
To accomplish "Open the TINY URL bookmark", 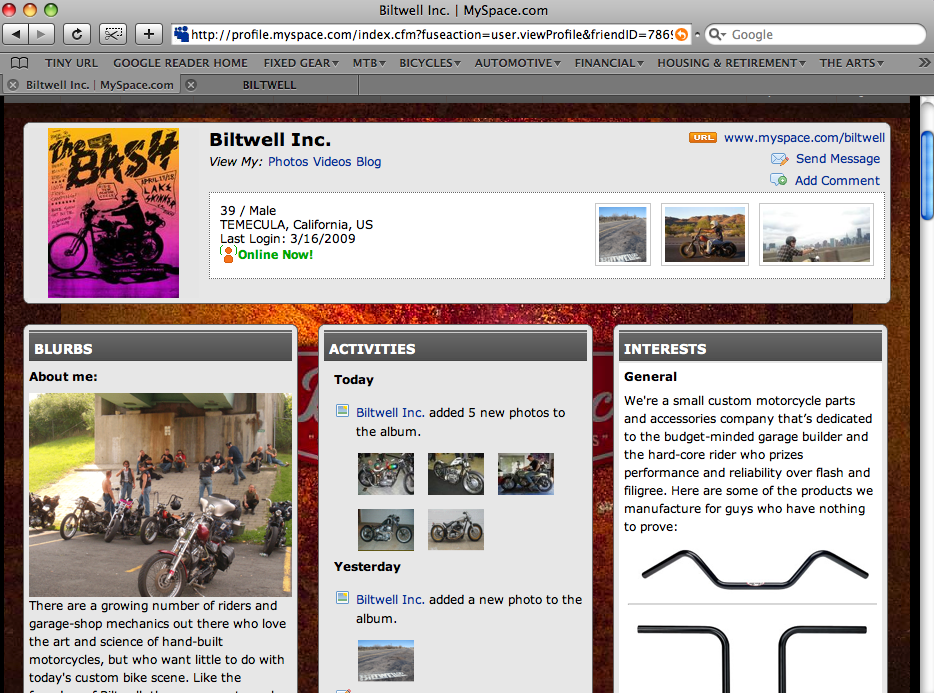I will click(71, 63).
